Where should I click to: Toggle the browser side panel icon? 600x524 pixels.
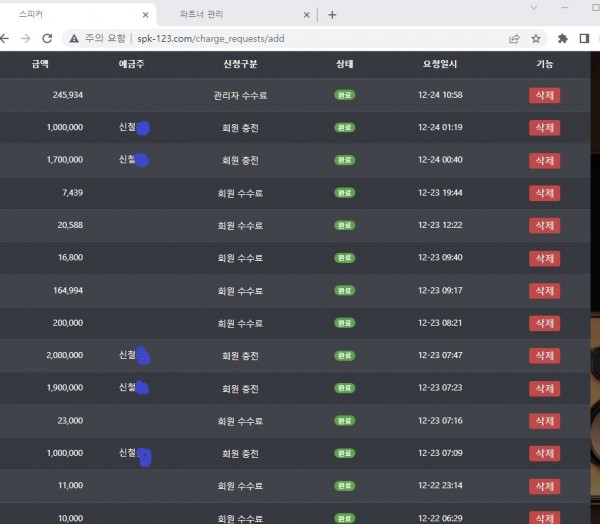click(x=585, y=38)
